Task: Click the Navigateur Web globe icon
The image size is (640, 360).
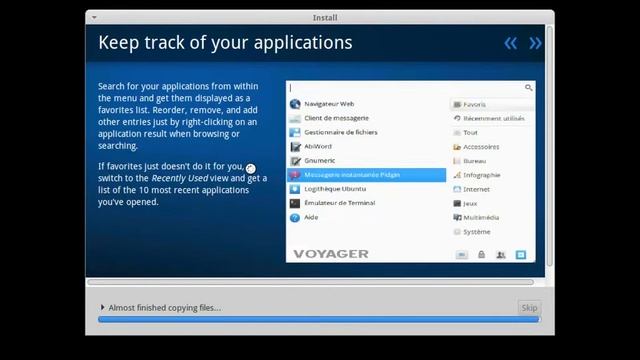Action: point(295,104)
